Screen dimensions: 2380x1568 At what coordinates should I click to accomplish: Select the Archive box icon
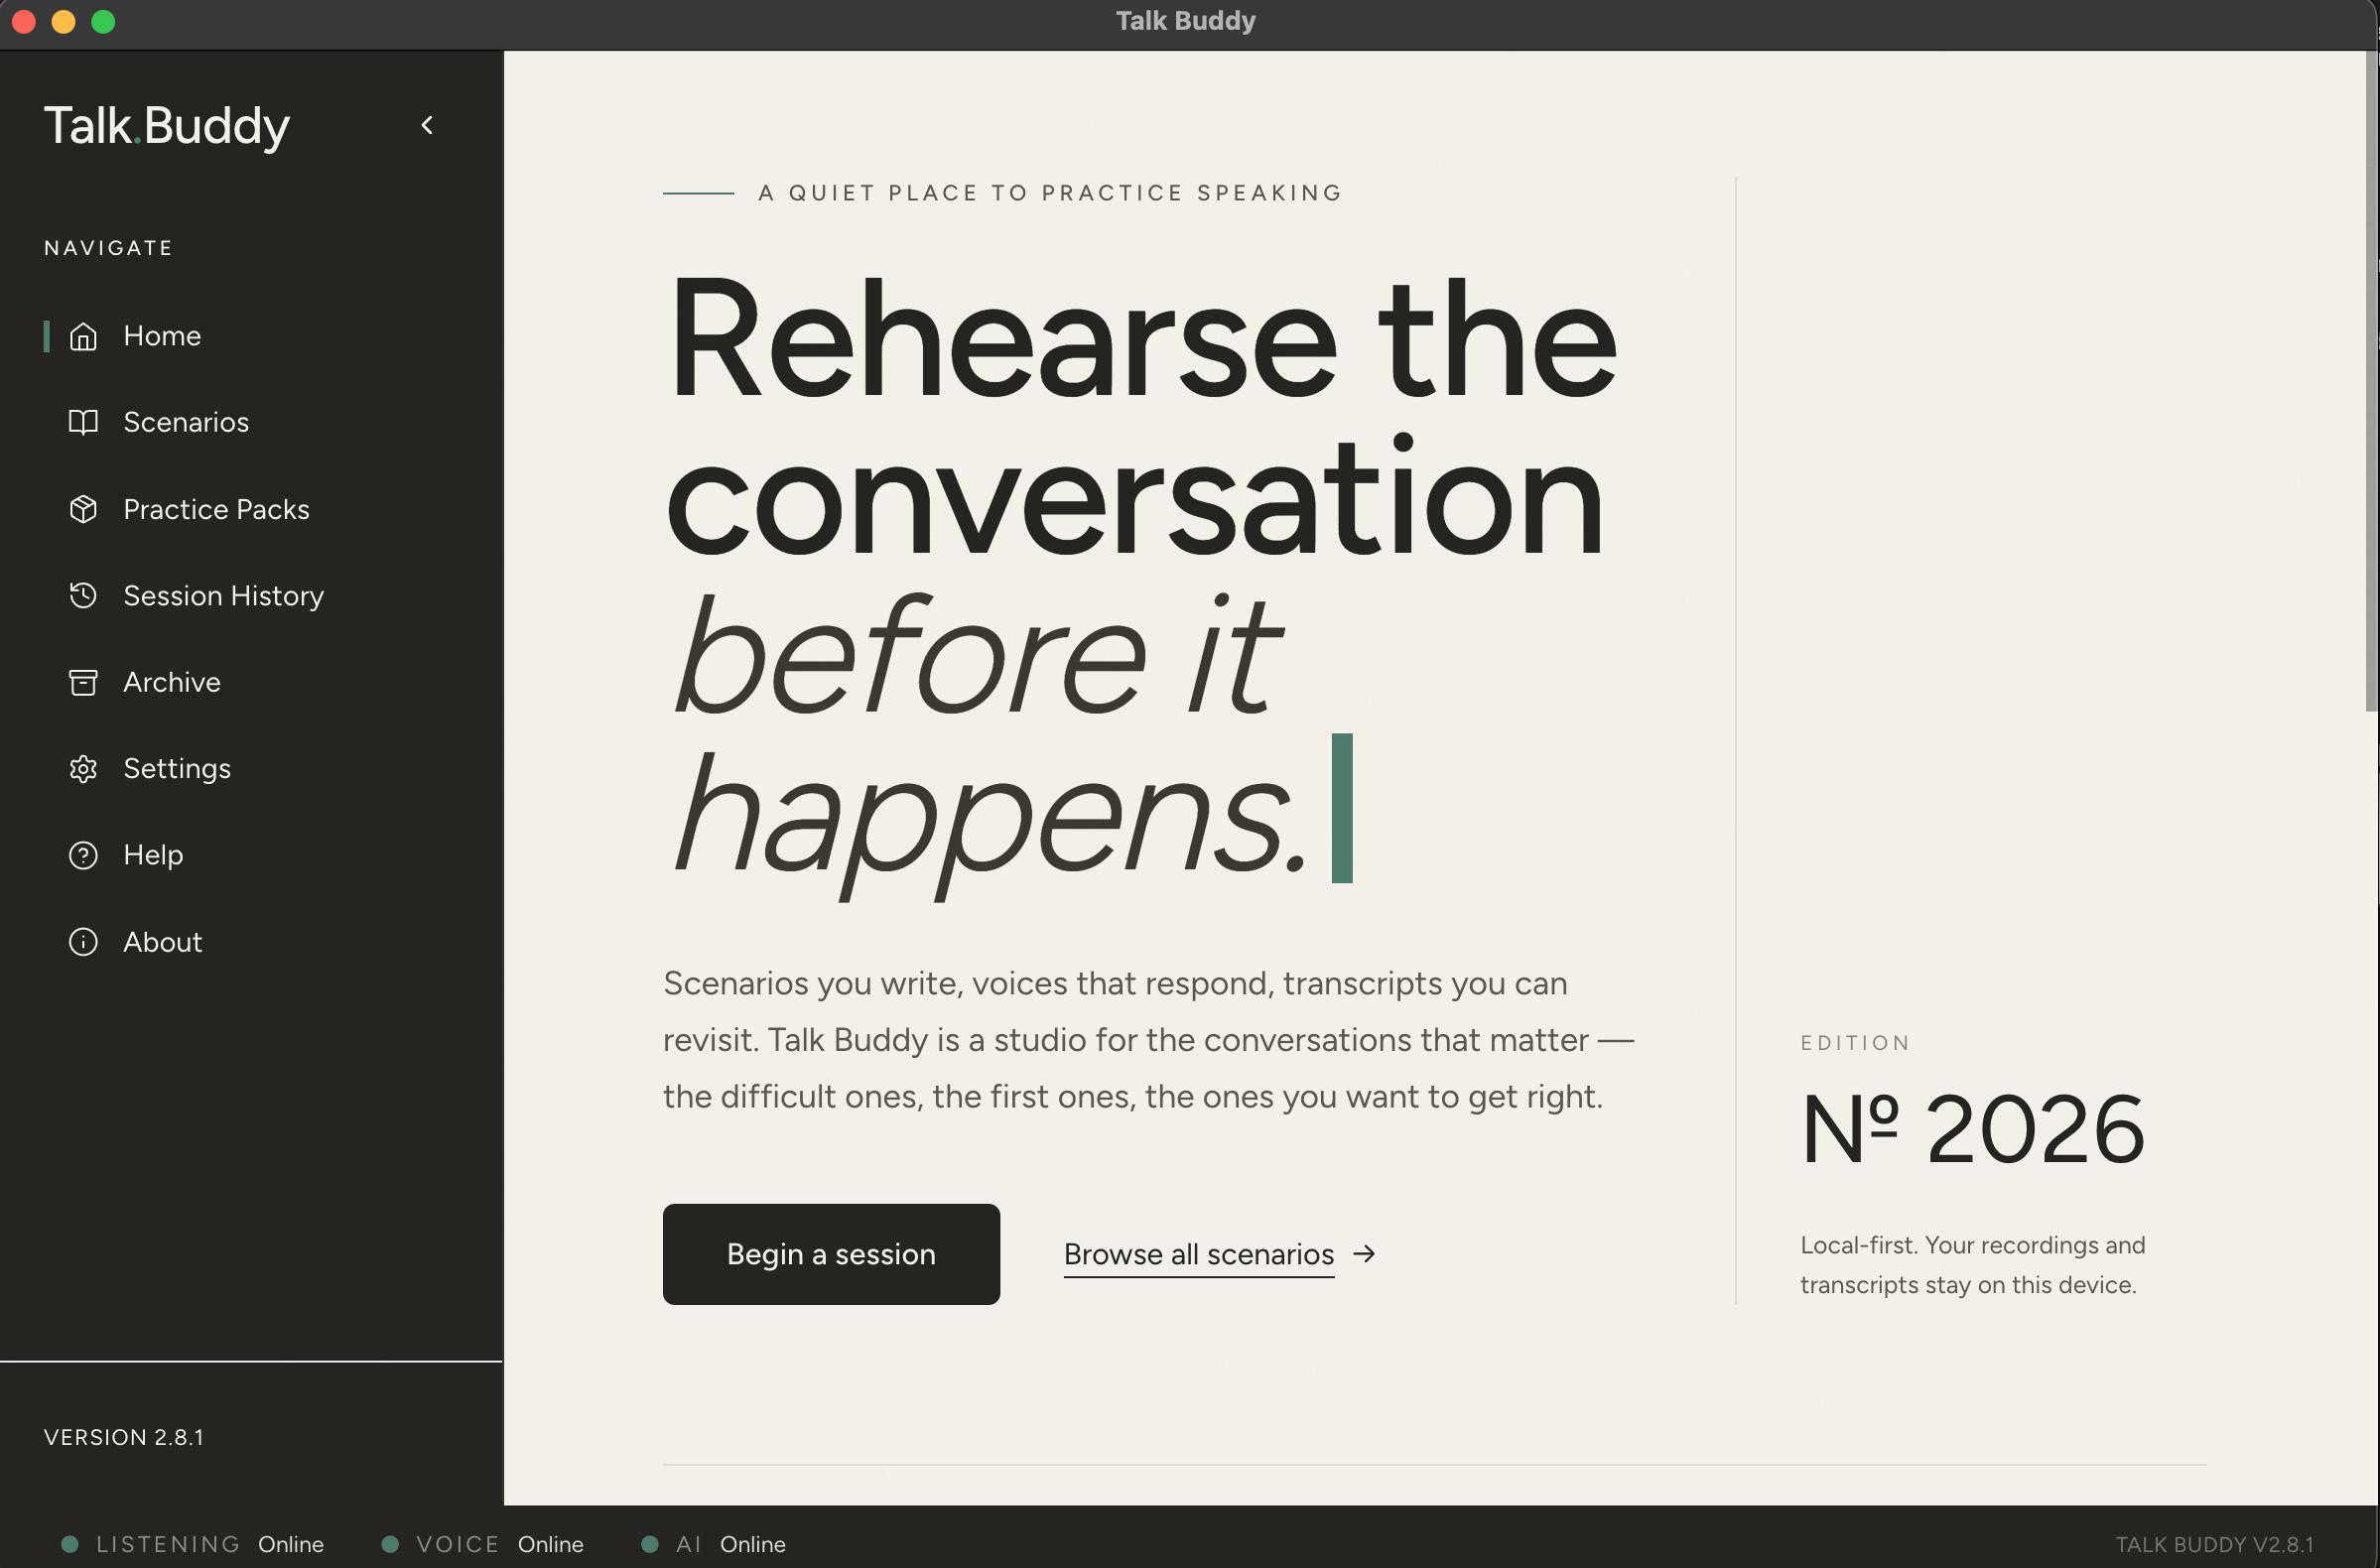point(84,682)
